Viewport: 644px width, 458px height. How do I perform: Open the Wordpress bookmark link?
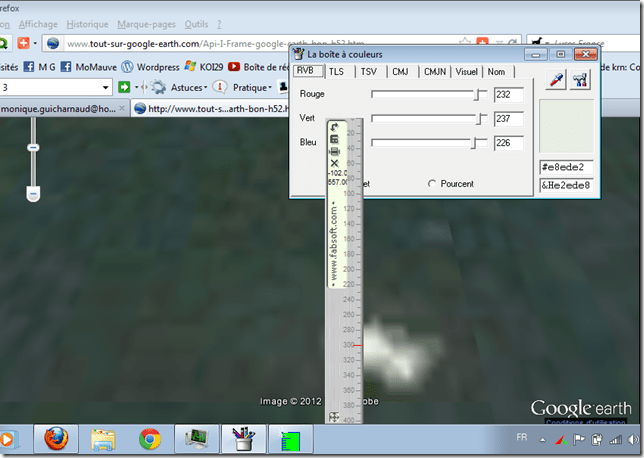[157, 66]
